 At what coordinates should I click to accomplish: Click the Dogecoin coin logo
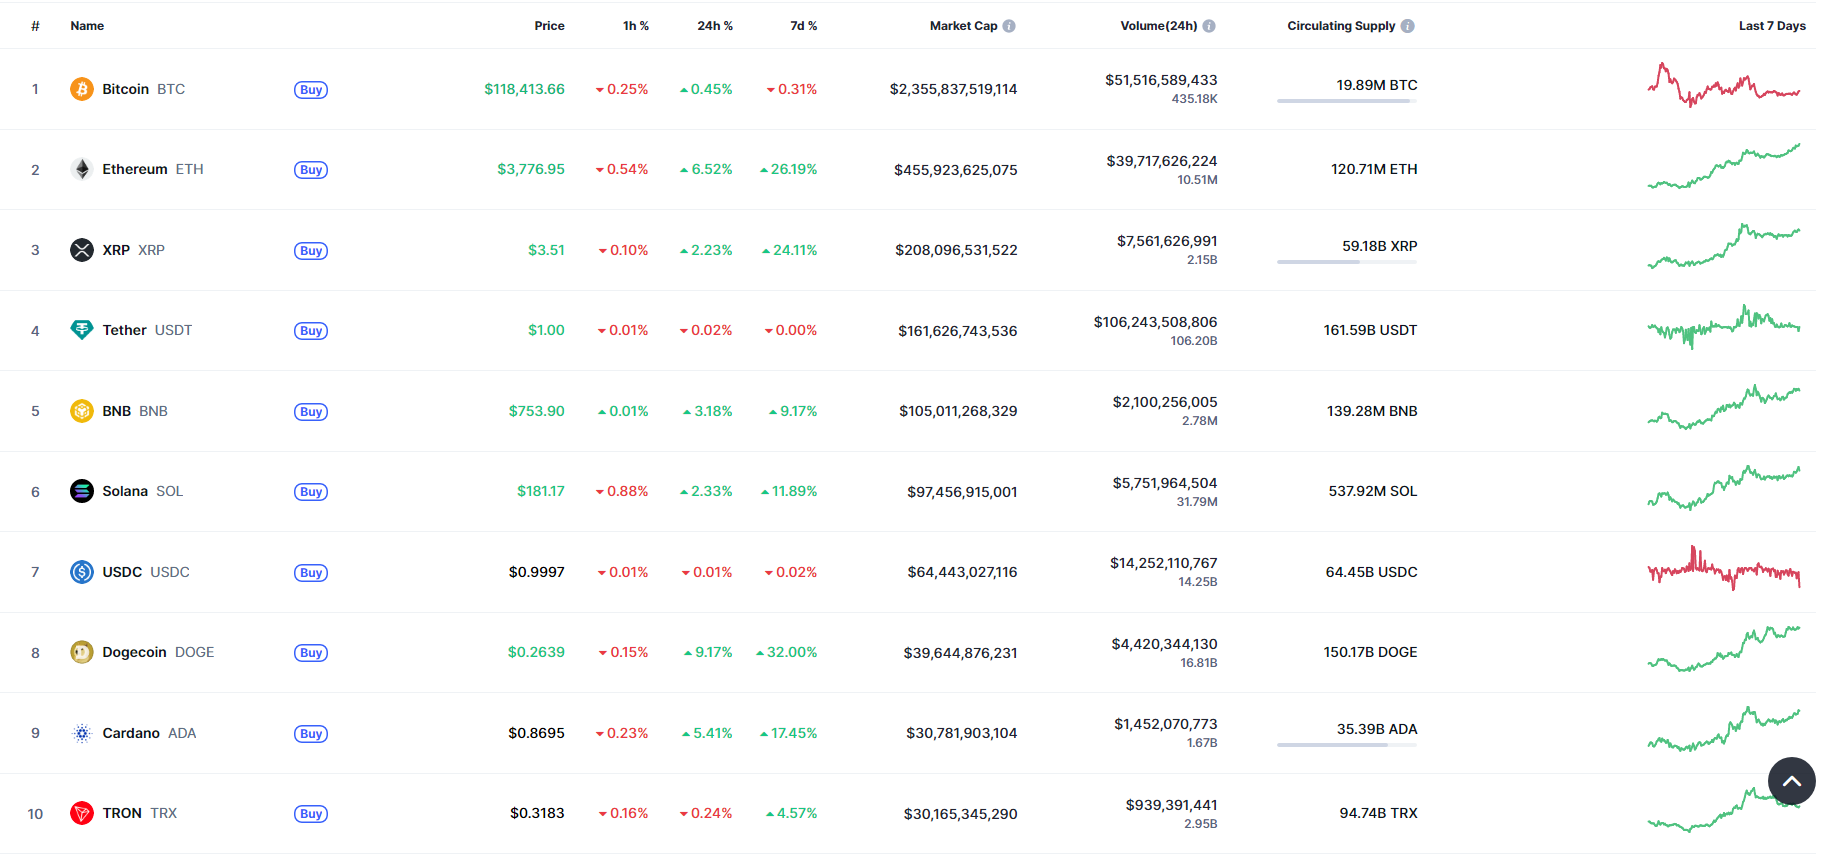click(x=82, y=652)
